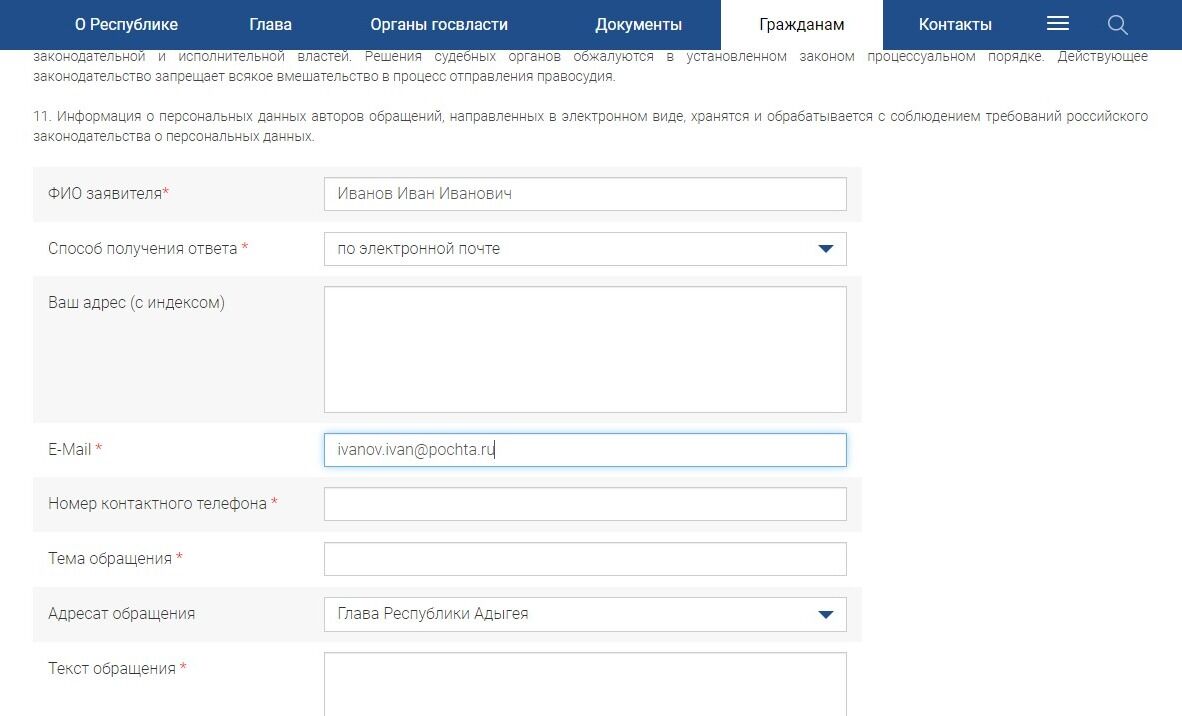Click the Номер контактного телефона field
Viewport: 1182px width, 716px height.
585,504
